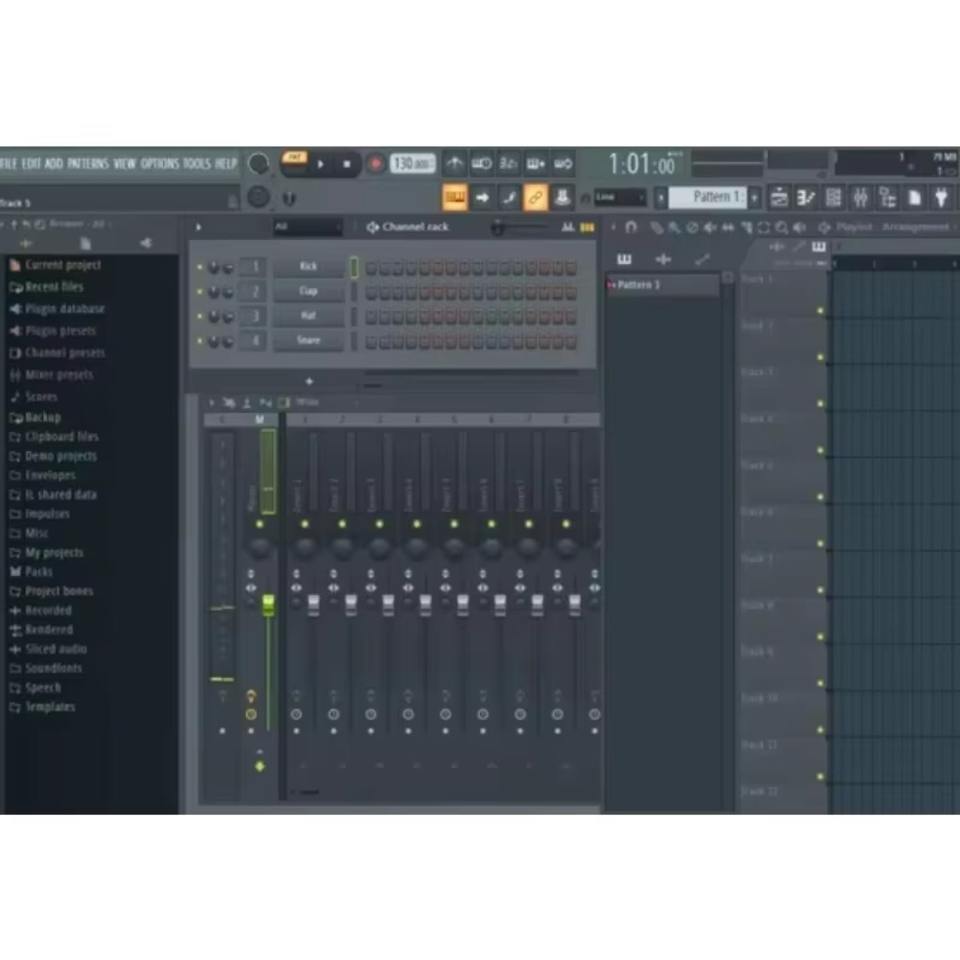
Task: Click the tempo 130 field
Action: point(412,163)
